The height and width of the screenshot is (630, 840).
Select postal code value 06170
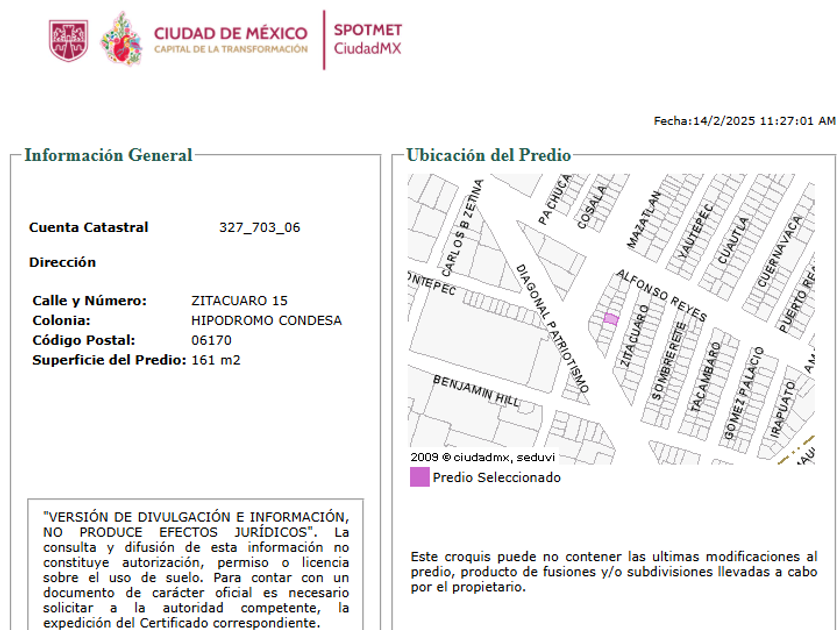[212, 340]
